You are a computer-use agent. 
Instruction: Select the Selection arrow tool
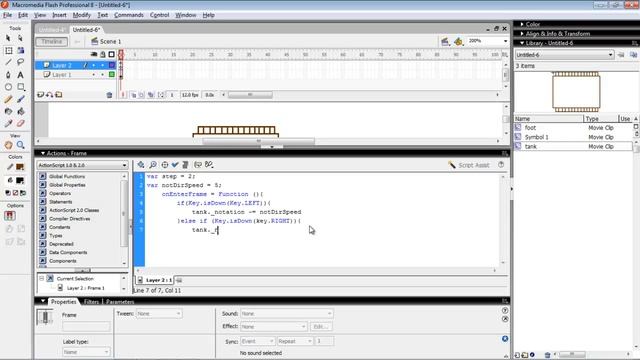point(8,38)
